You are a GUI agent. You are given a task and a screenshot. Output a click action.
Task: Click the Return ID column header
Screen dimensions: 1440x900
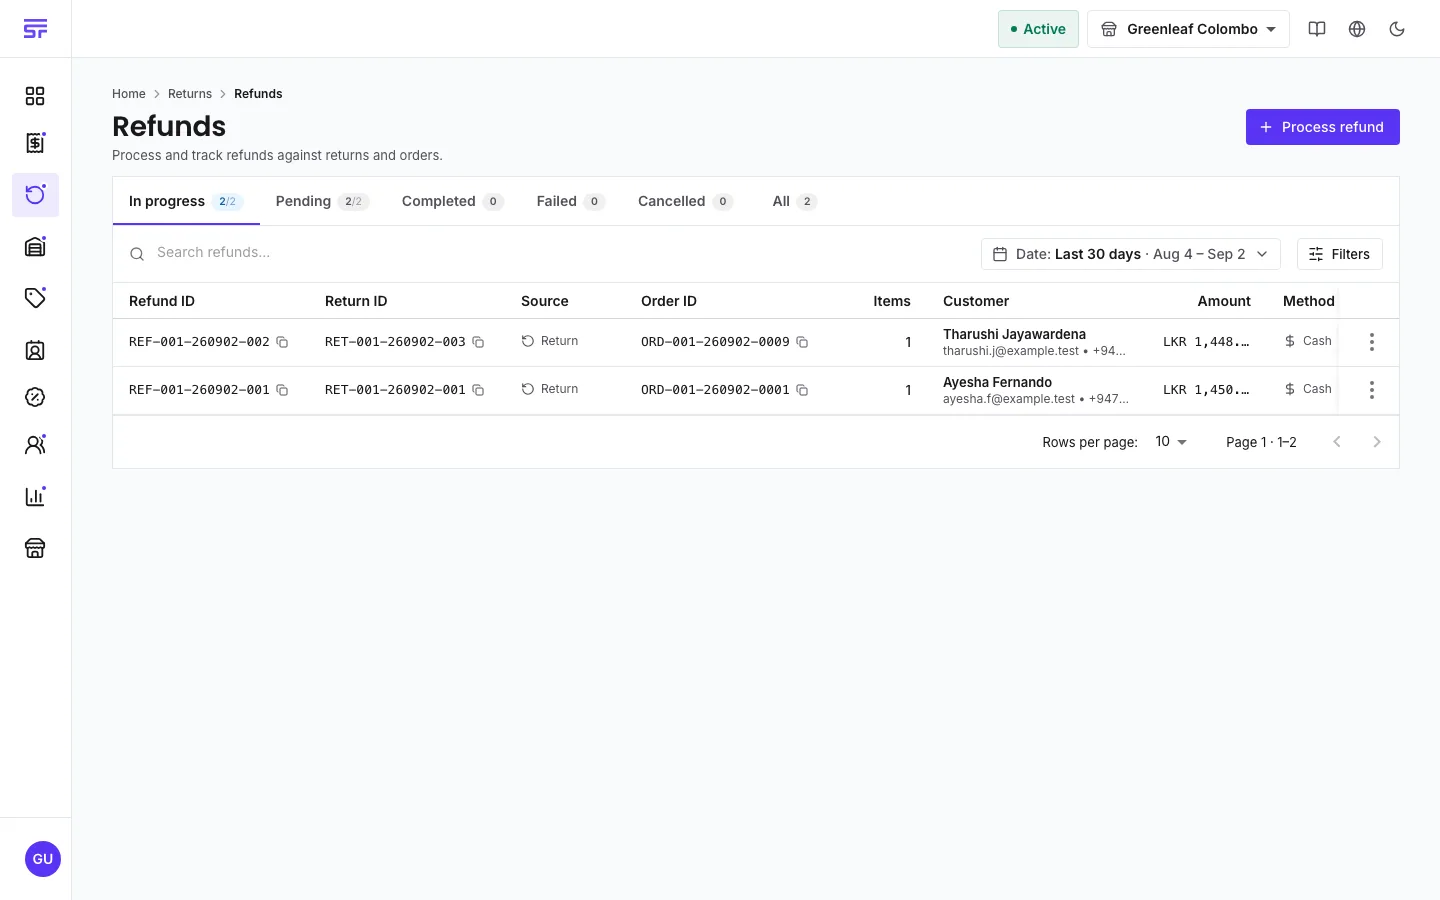356,301
